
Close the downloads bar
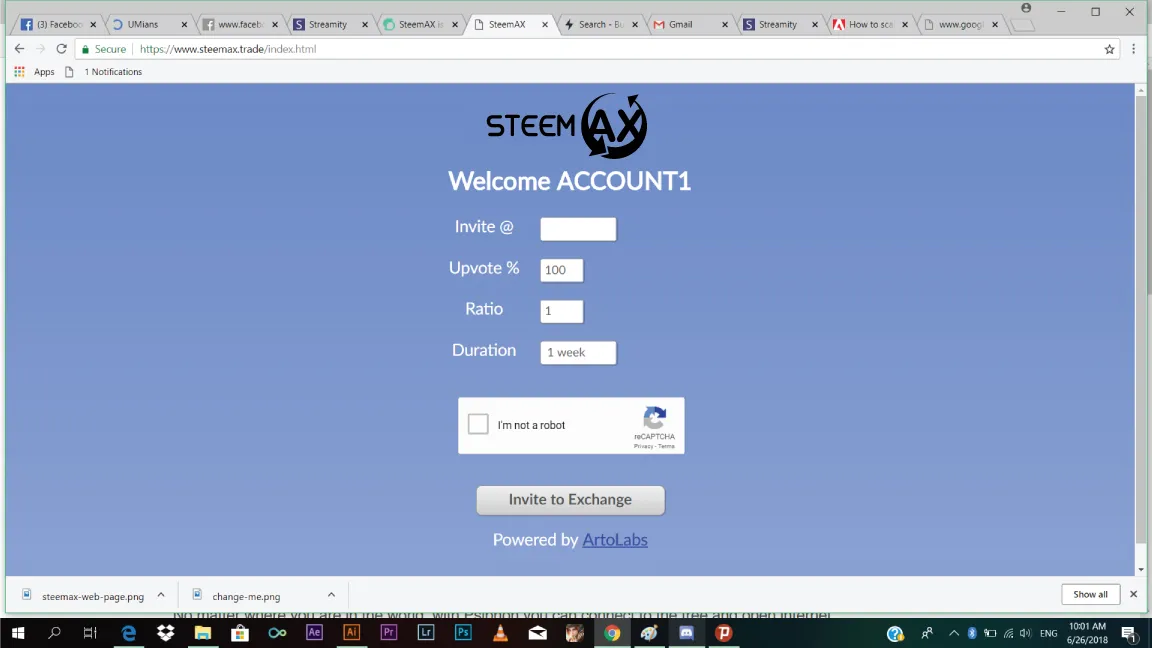click(x=1134, y=594)
